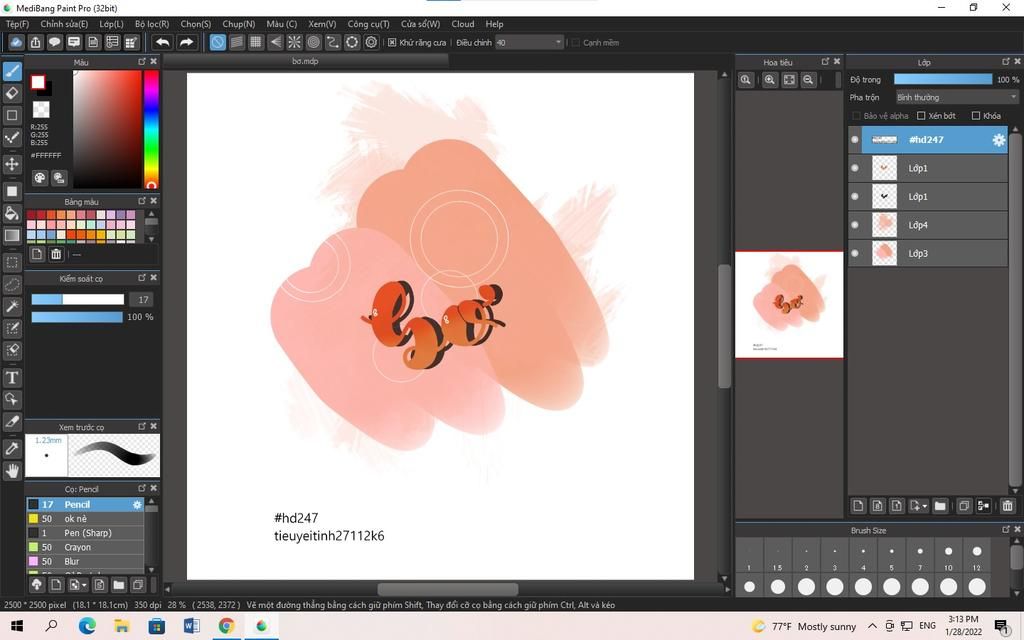Click the Redo arrow in toolbar
The image size is (1024, 640).
click(x=186, y=42)
